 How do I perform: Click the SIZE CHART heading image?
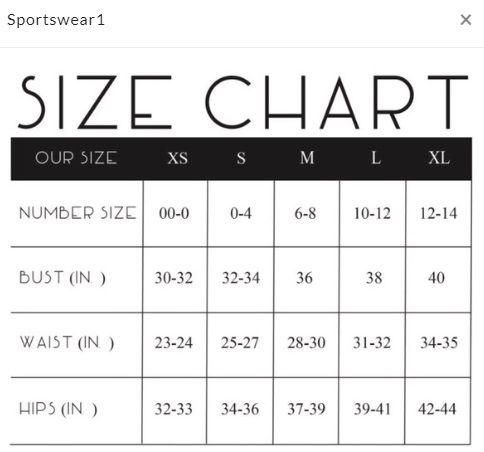243,102
